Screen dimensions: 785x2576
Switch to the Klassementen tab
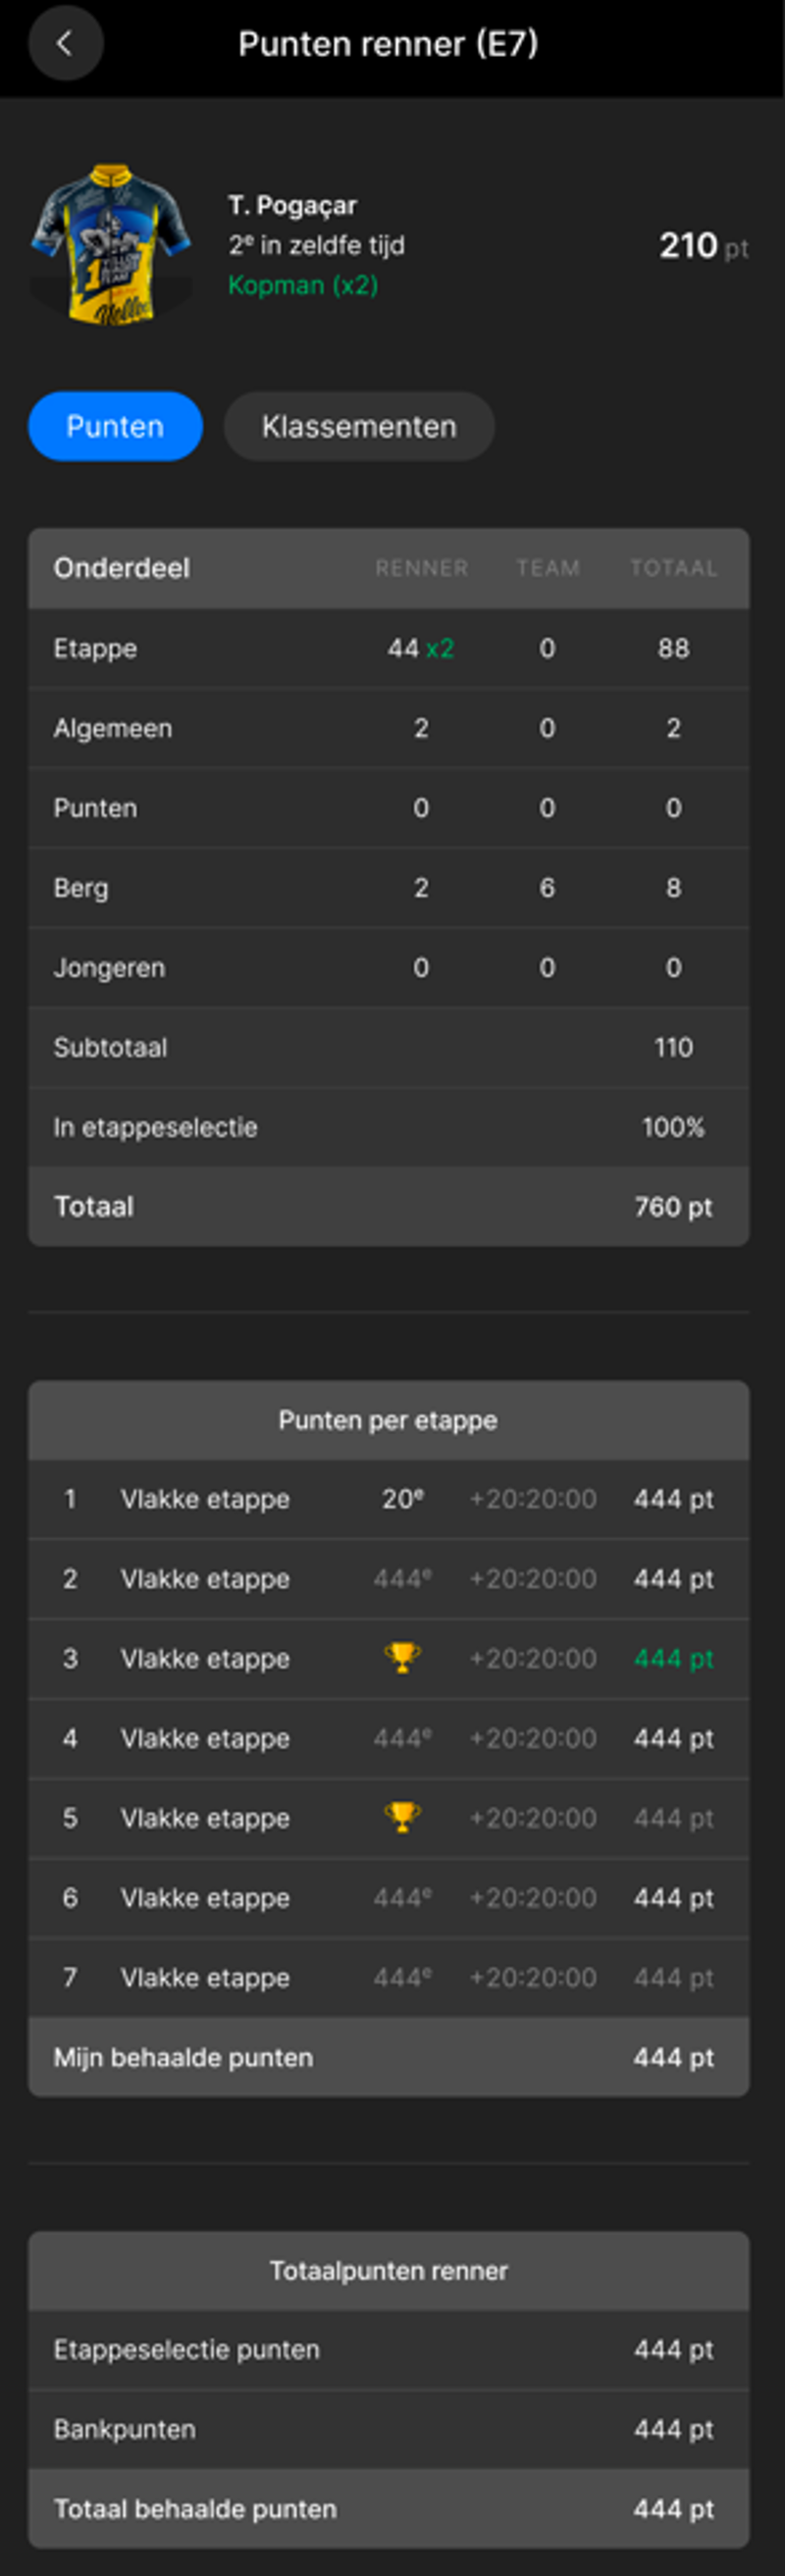pyautogui.click(x=359, y=426)
